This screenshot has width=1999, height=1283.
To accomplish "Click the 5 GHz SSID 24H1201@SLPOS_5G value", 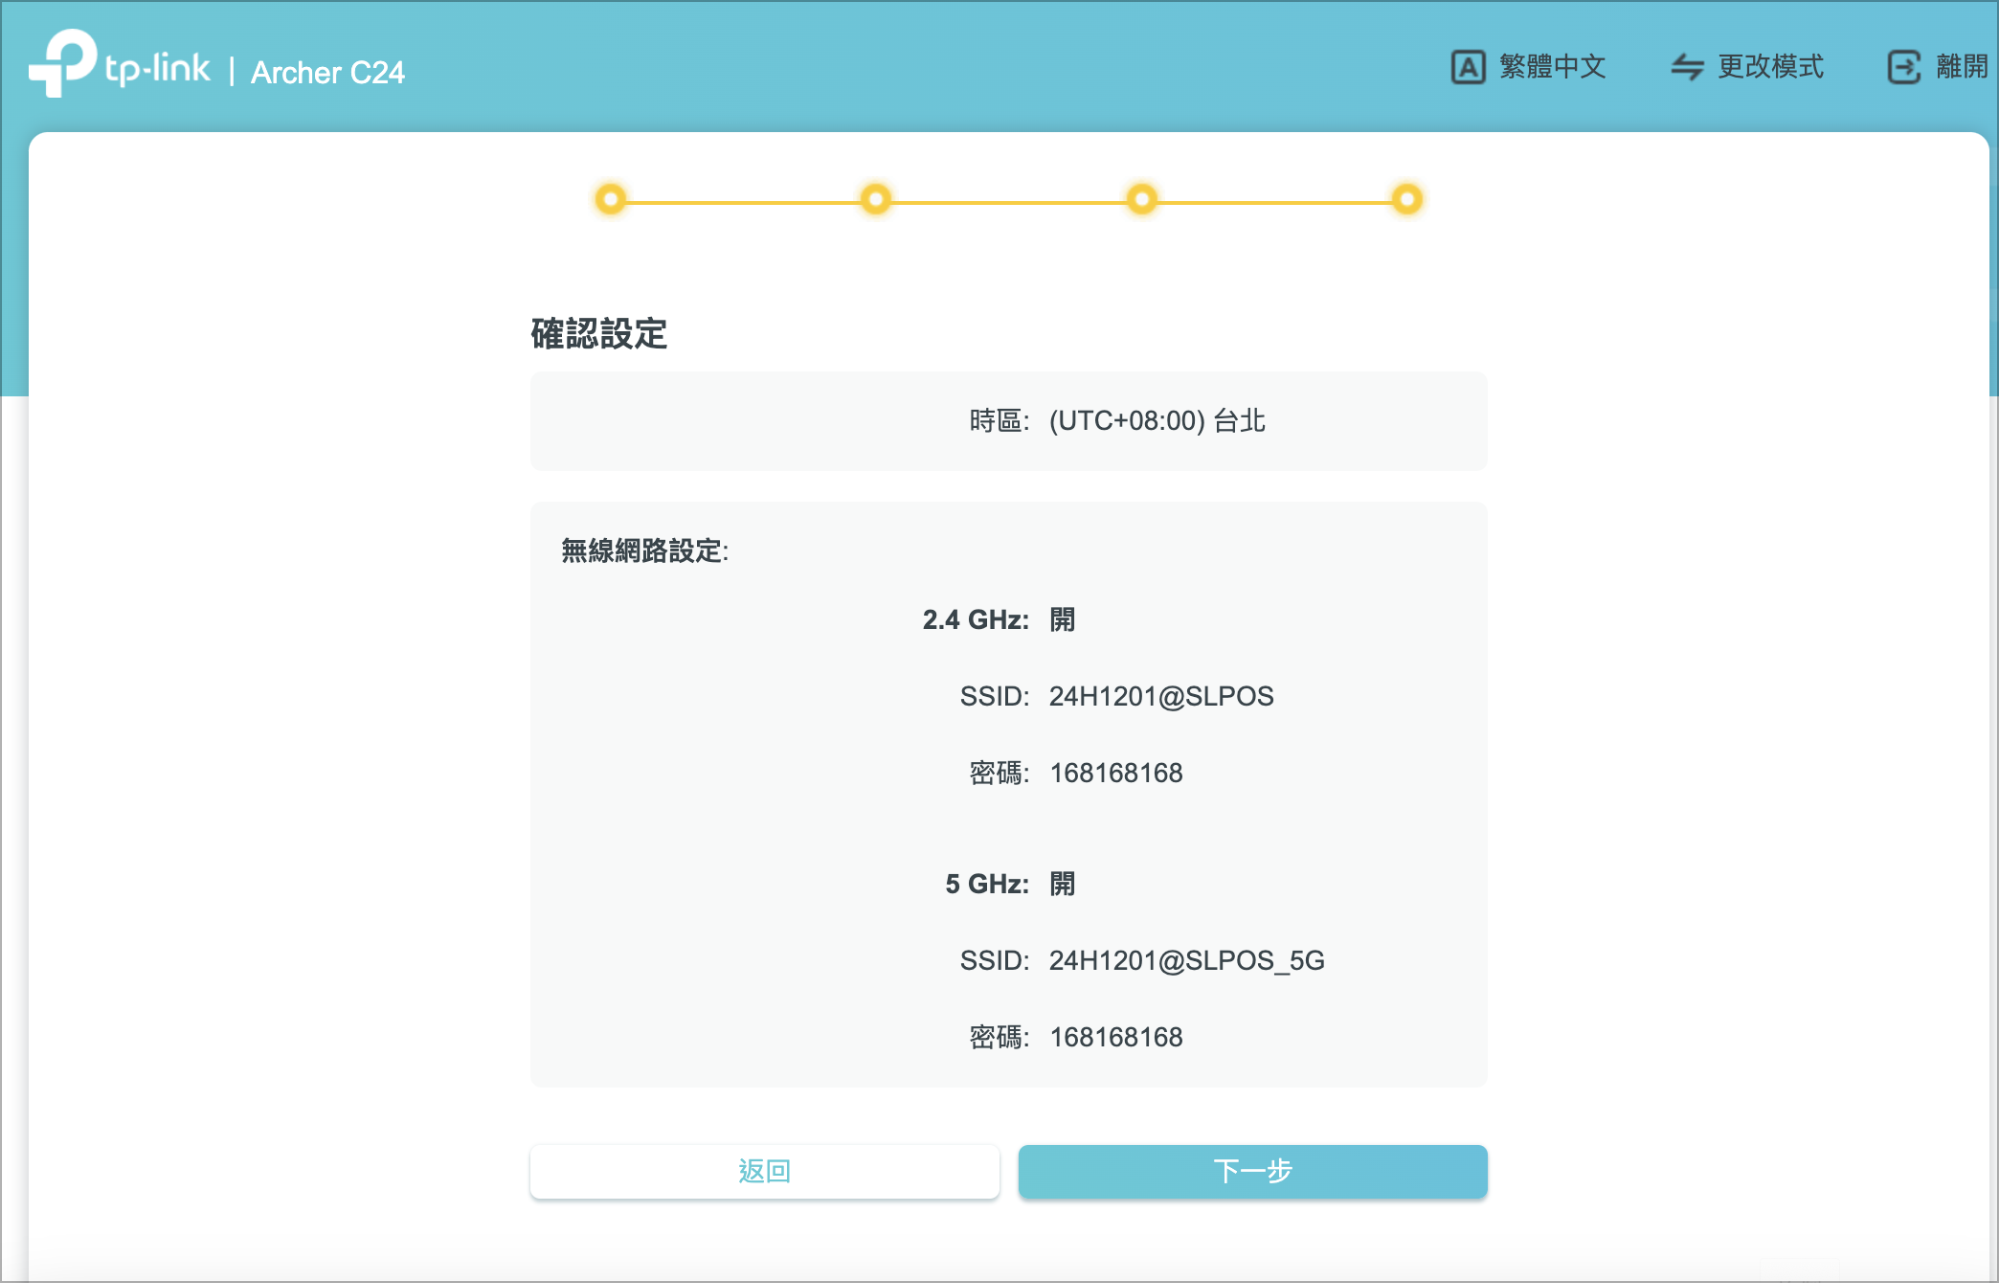I will pyautogui.click(x=1186, y=960).
